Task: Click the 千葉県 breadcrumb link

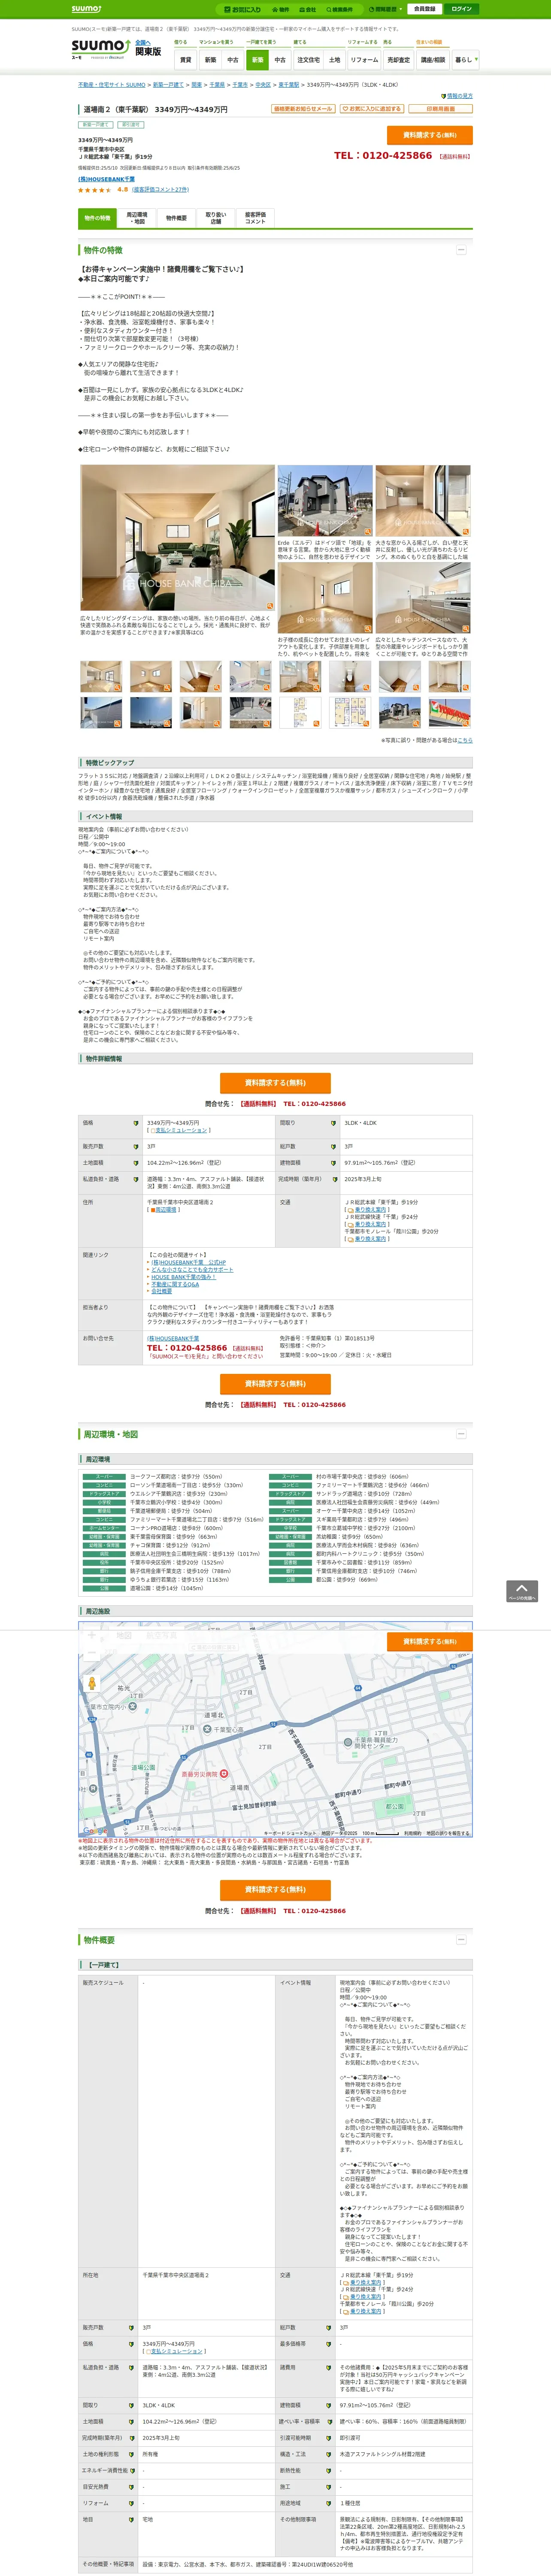Action: (x=217, y=85)
